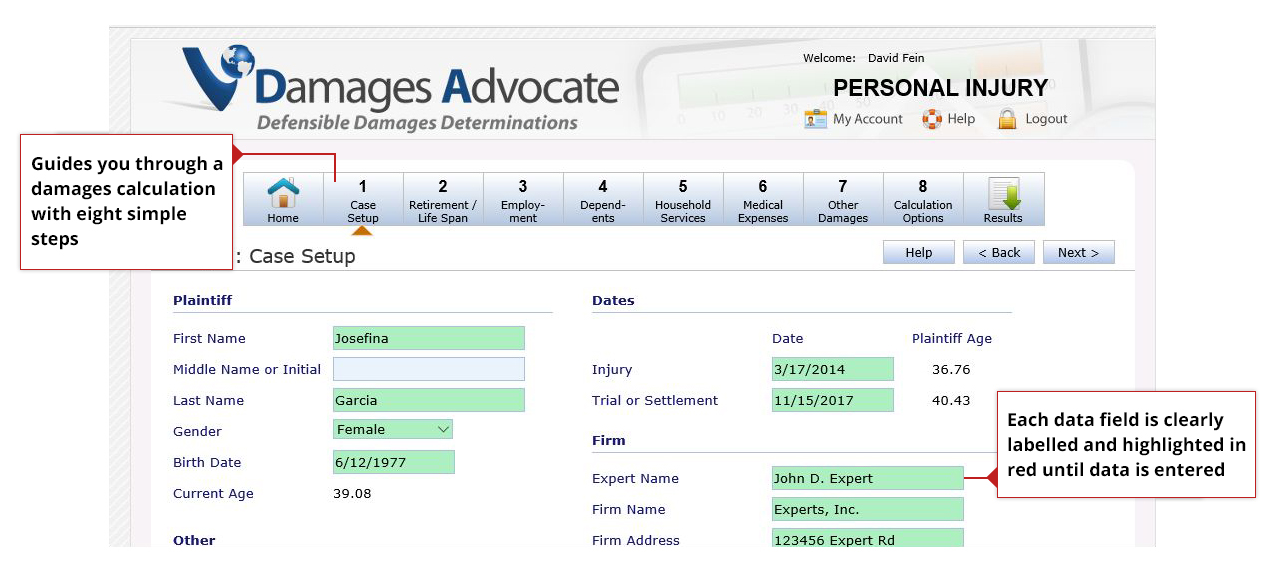Switch to step 2 Retirement / Life Span
1275x582 pixels.
tap(443, 199)
